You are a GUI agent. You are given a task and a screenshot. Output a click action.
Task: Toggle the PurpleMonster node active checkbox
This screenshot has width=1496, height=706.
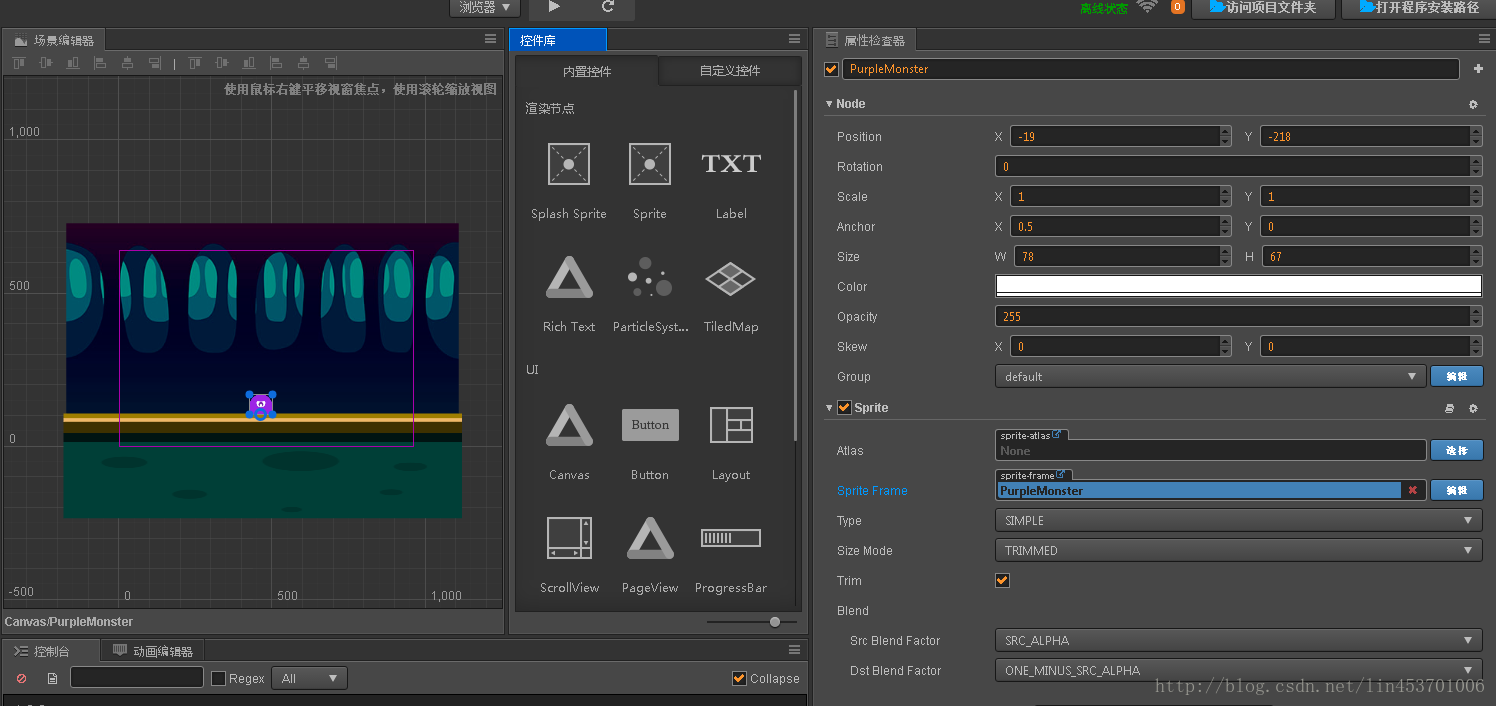(831, 69)
